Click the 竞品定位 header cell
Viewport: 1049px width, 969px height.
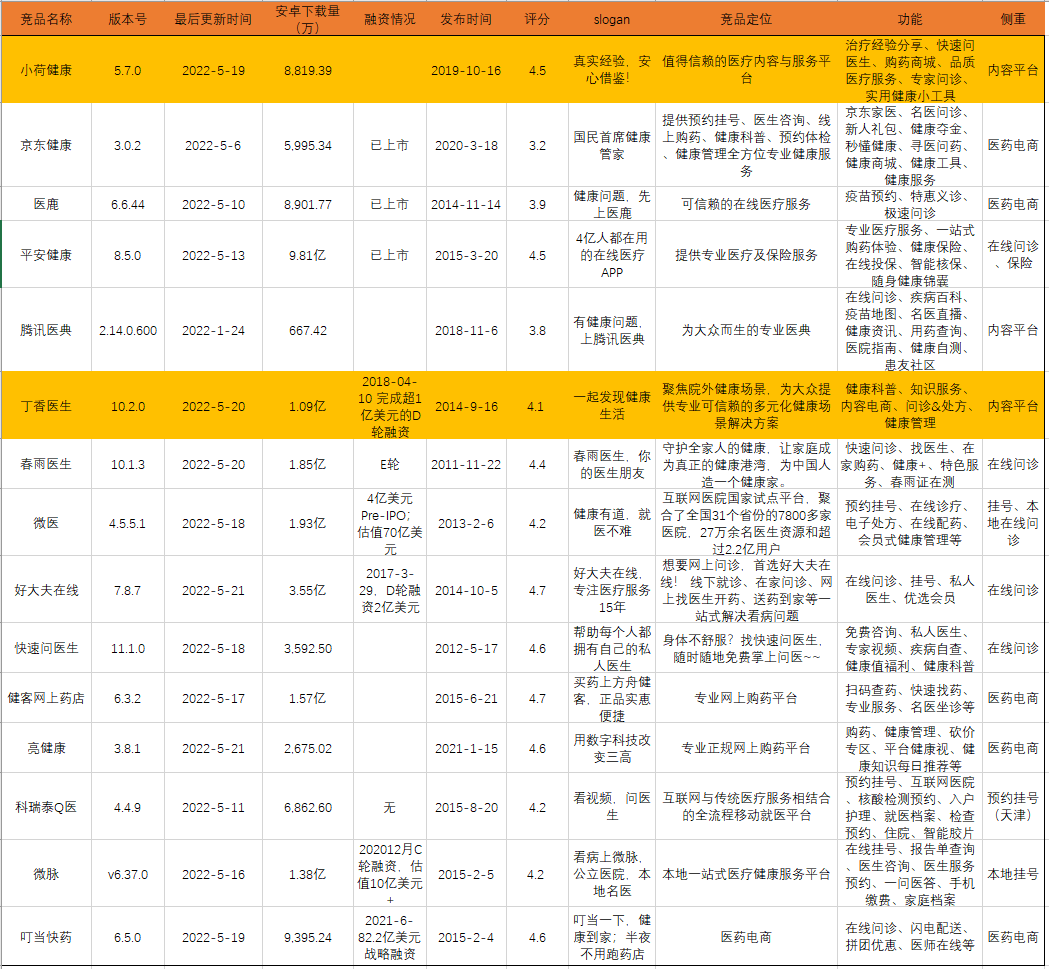tap(746, 19)
